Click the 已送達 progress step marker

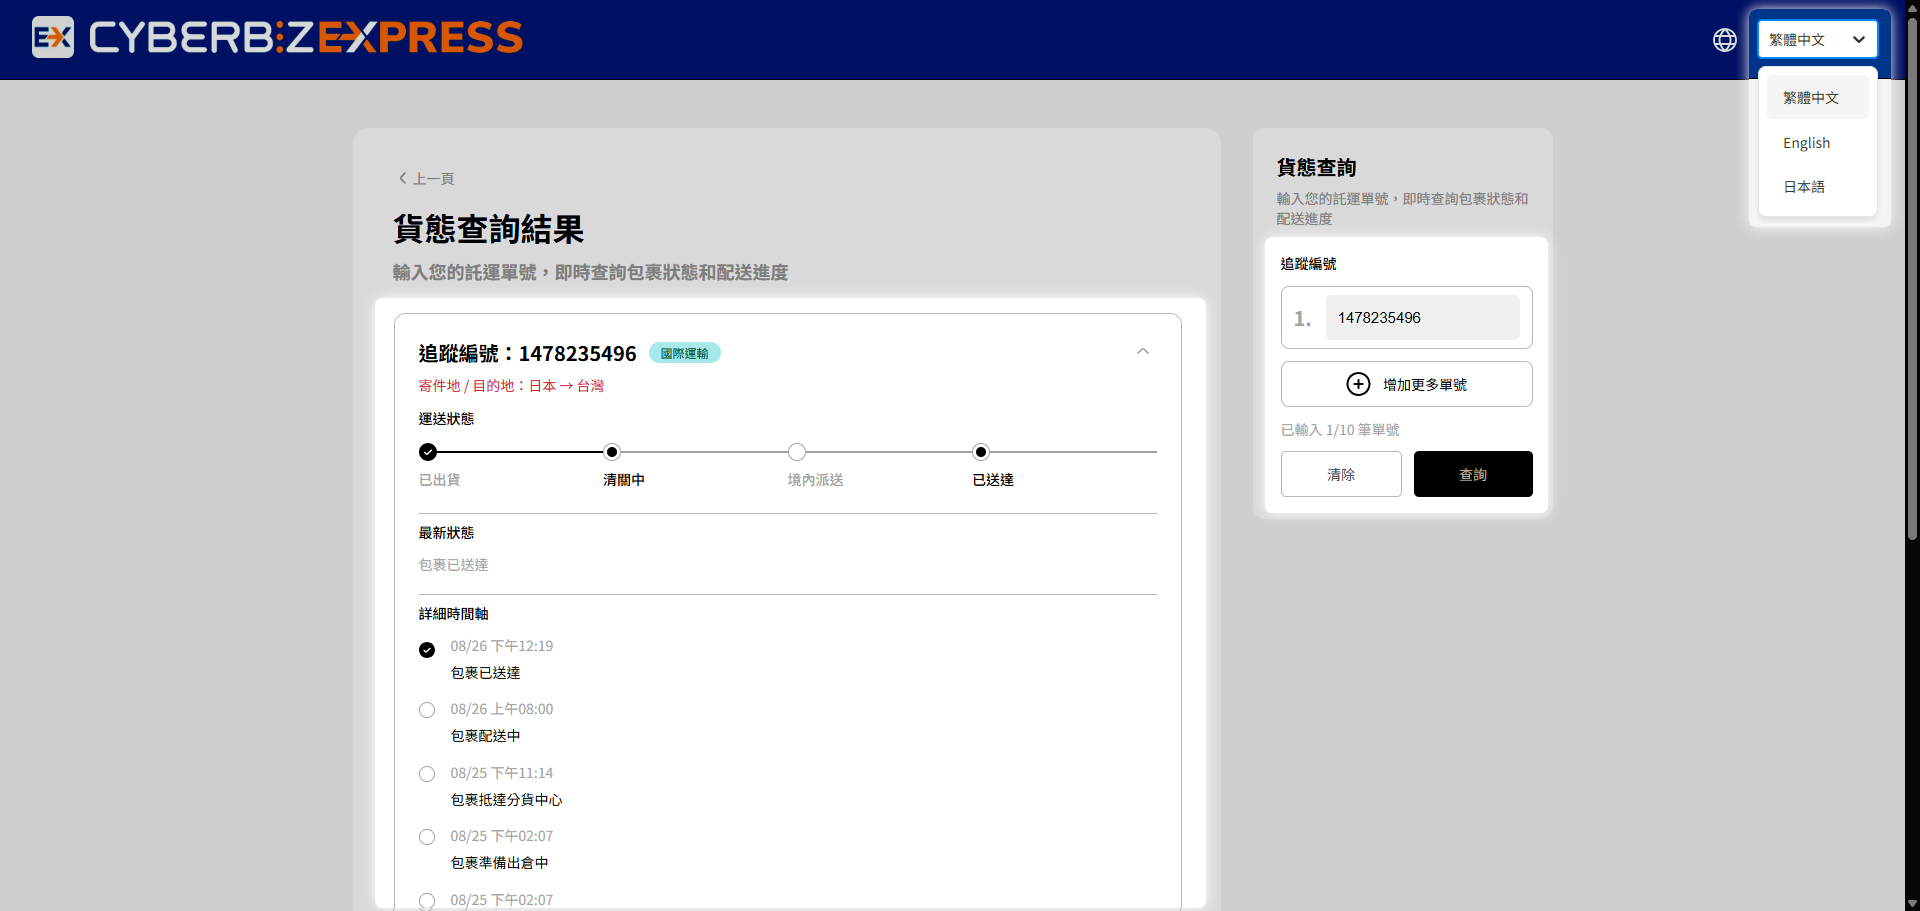pyautogui.click(x=981, y=452)
